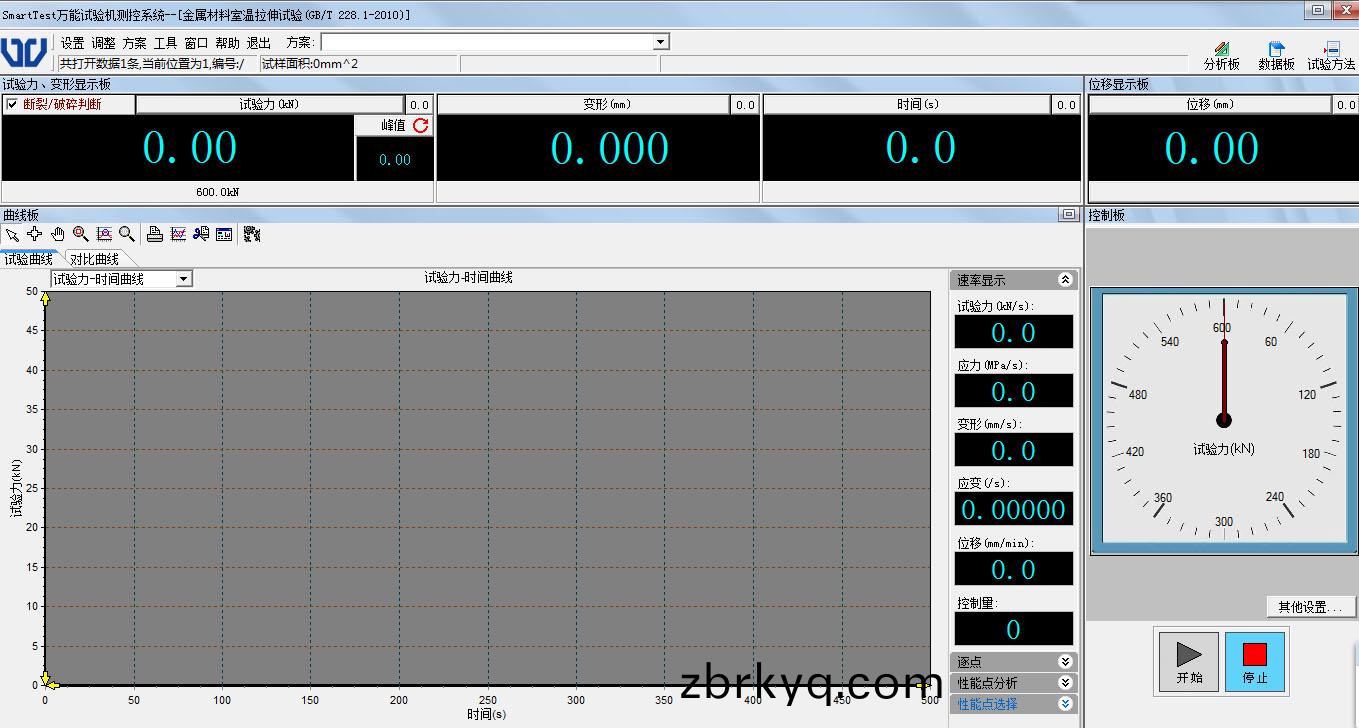Click the yellow handle at X-axis right end
This screenshot has height=728, width=1359.
coord(921,685)
